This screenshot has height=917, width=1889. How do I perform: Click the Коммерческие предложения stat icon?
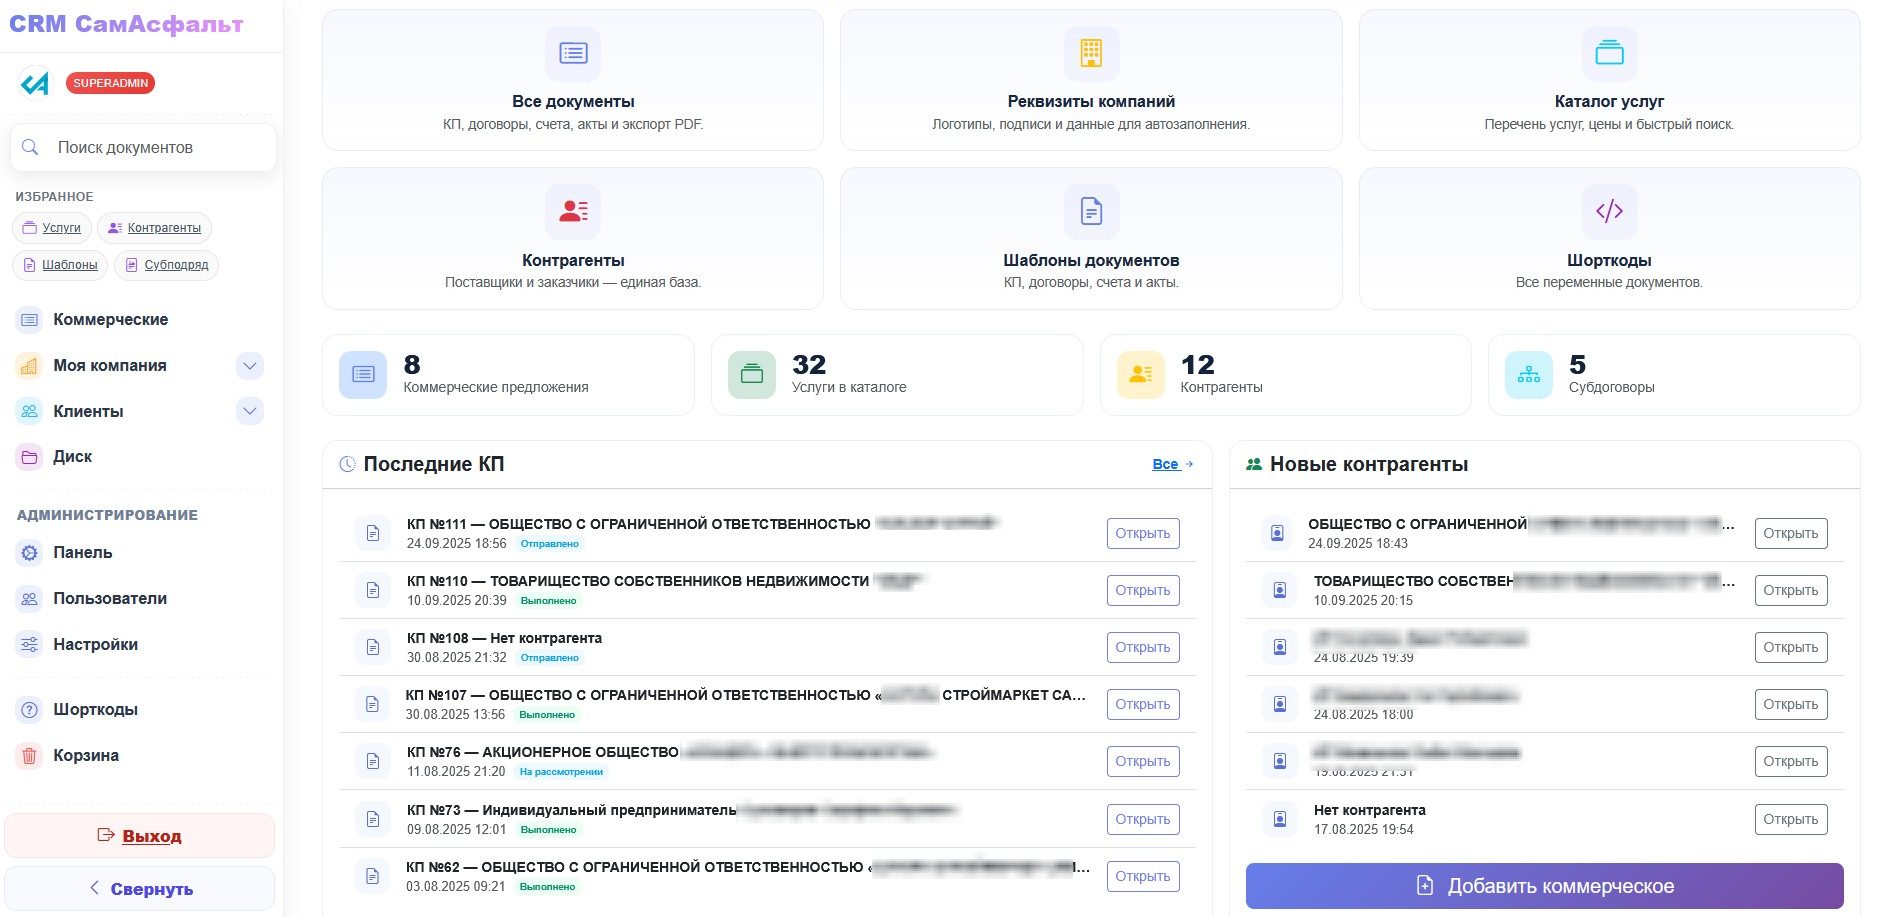(363, 375)
